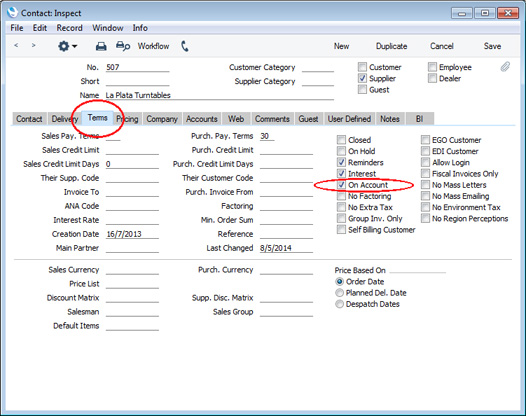Viewport: 526px width, 416px height.
Task: Open the gear operations menu
Action: coord(67,46)
